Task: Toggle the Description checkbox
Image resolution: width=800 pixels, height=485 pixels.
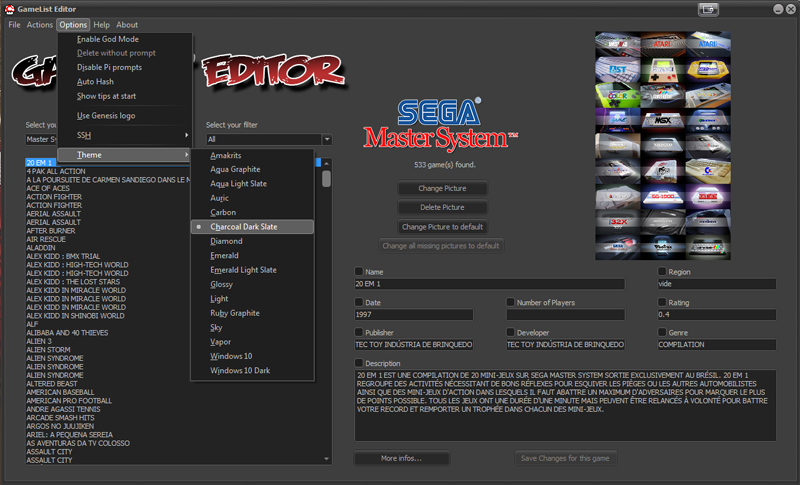Action: coord(359,363)
